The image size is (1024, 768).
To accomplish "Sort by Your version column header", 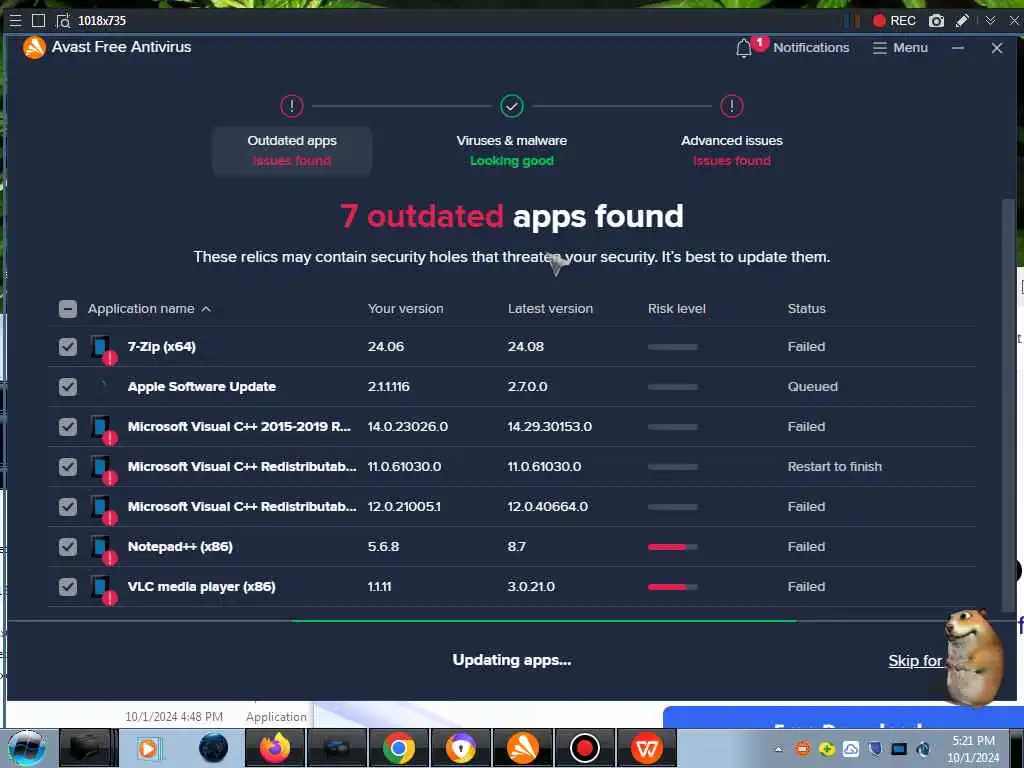I will tap(406, 309).
